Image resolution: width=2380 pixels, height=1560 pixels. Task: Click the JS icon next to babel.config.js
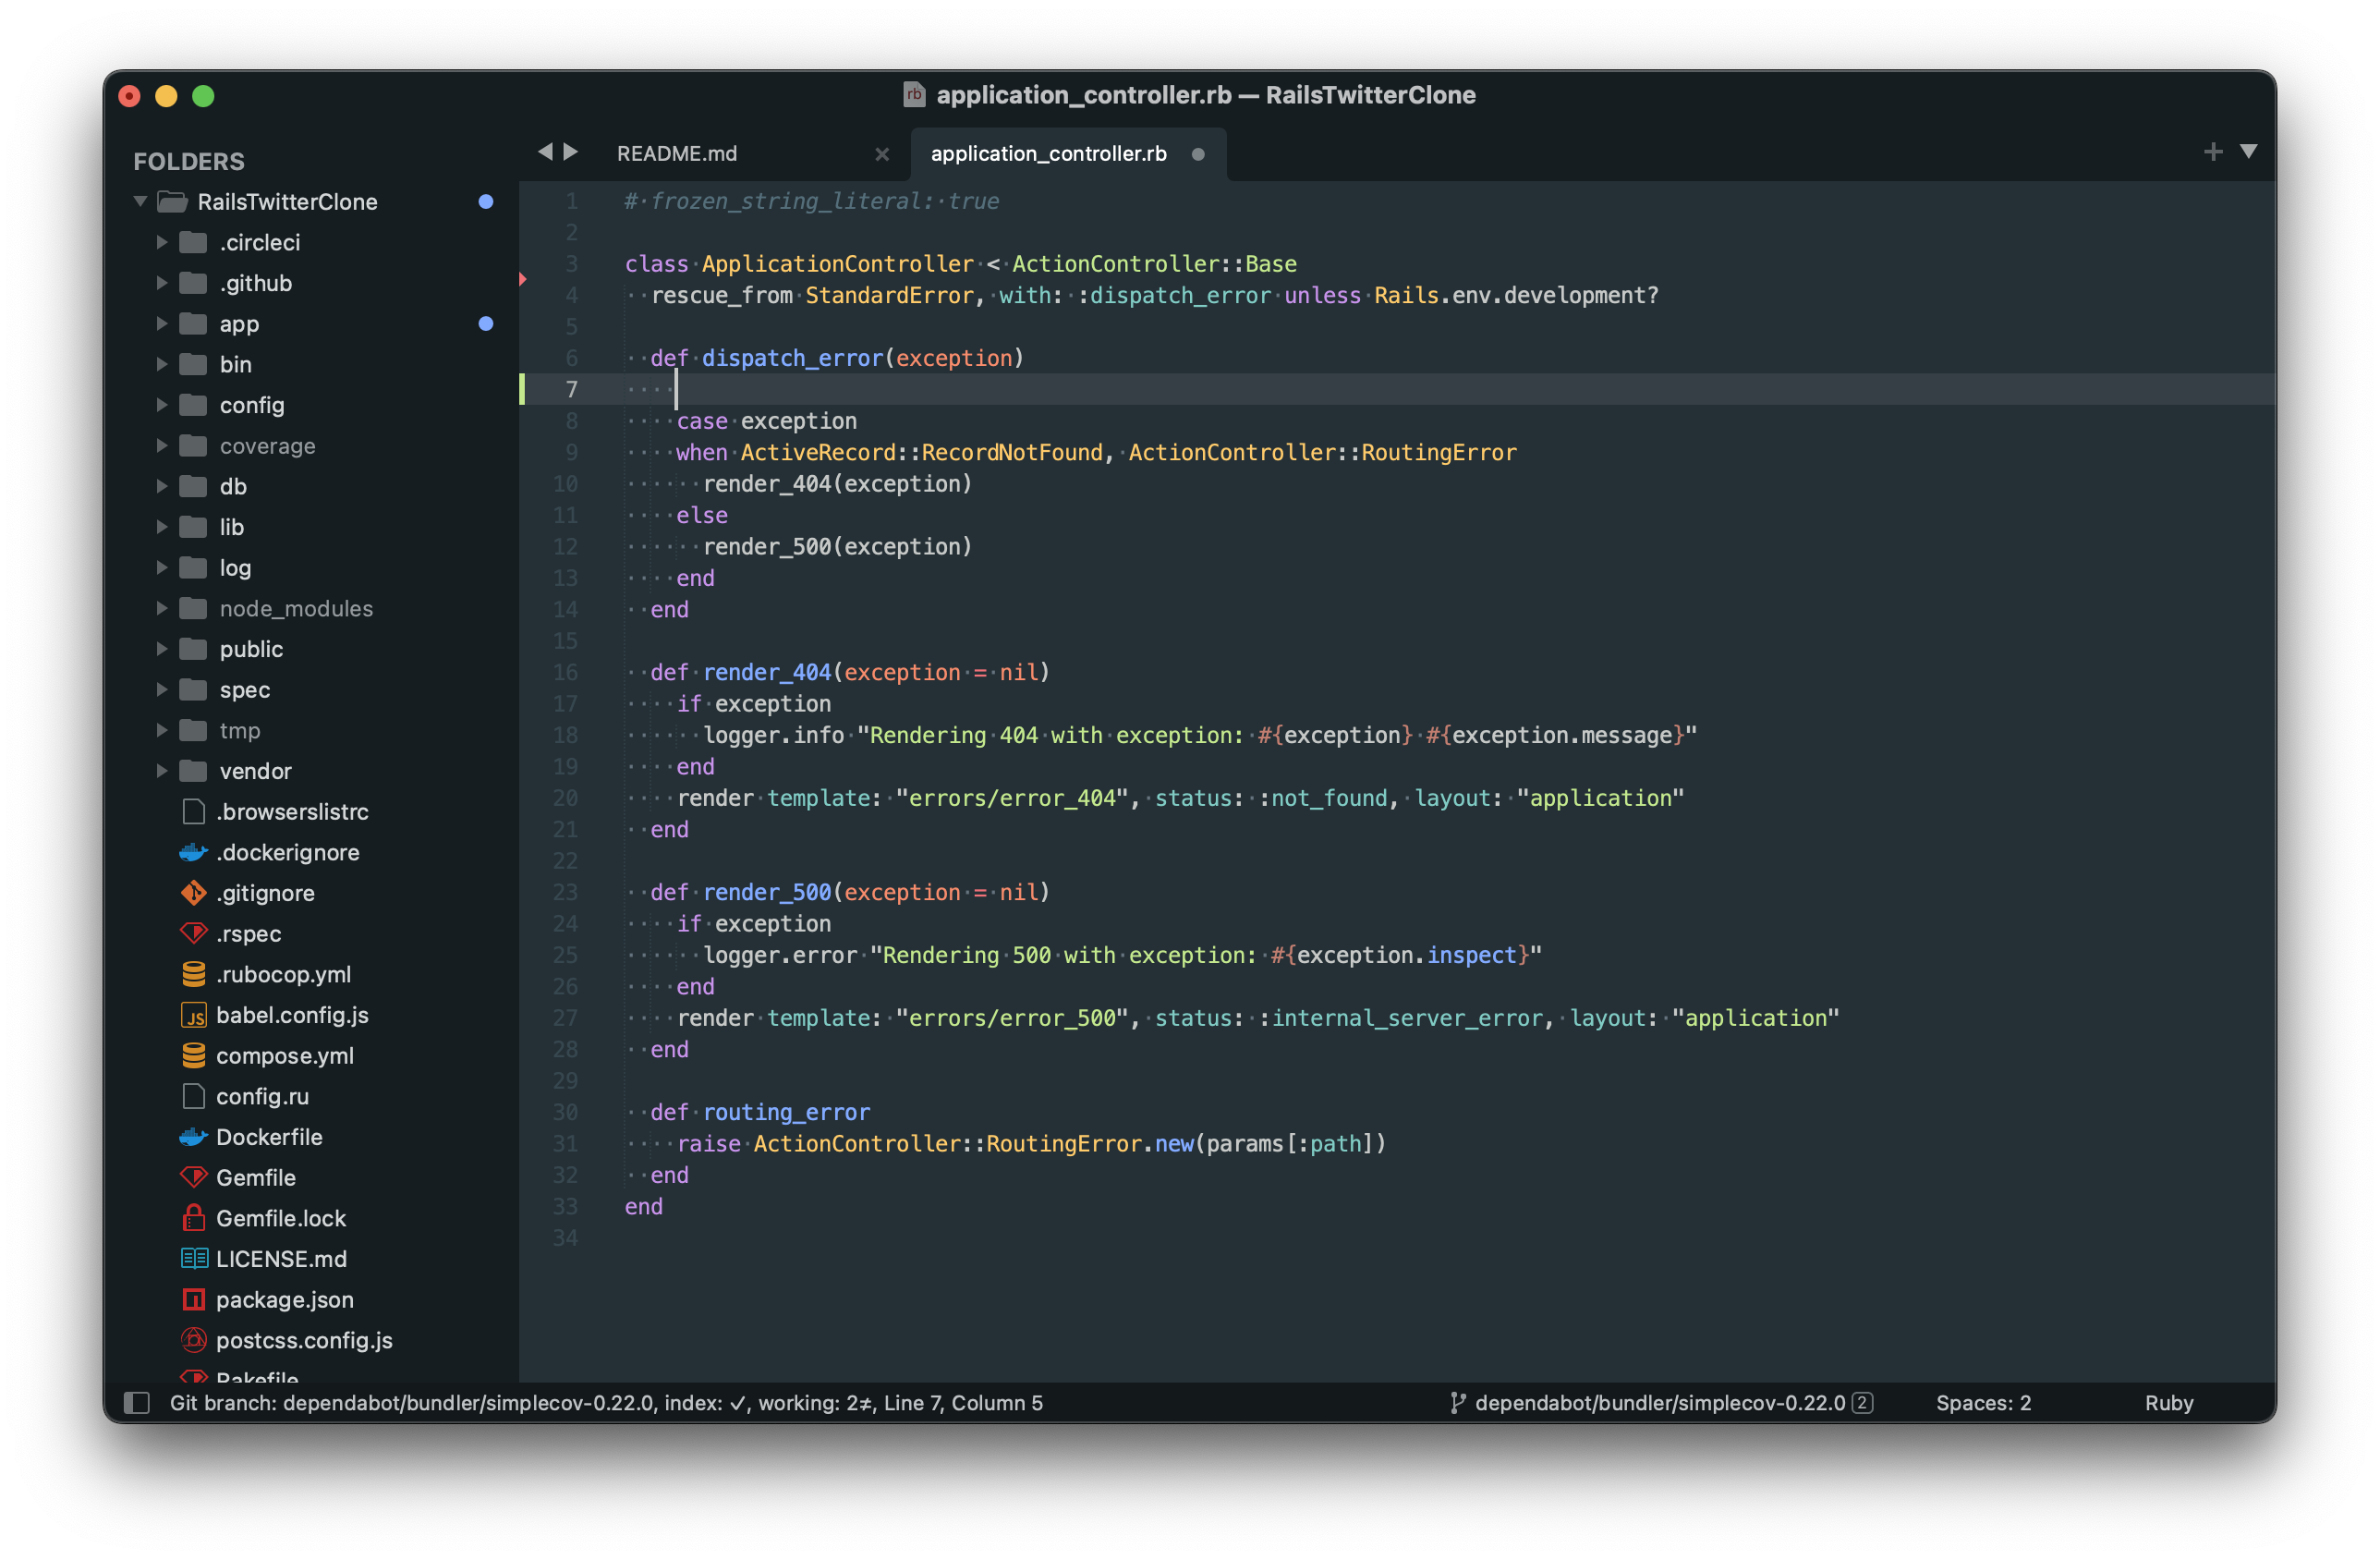tap(193, 1015)
